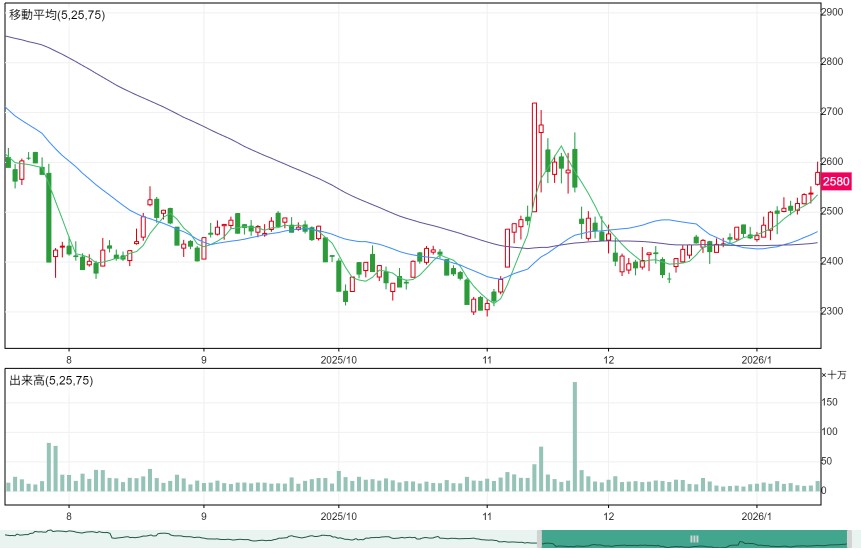
Task: Click the 出来高(5,25,75) volume label
Action: (x=51, y=380)
